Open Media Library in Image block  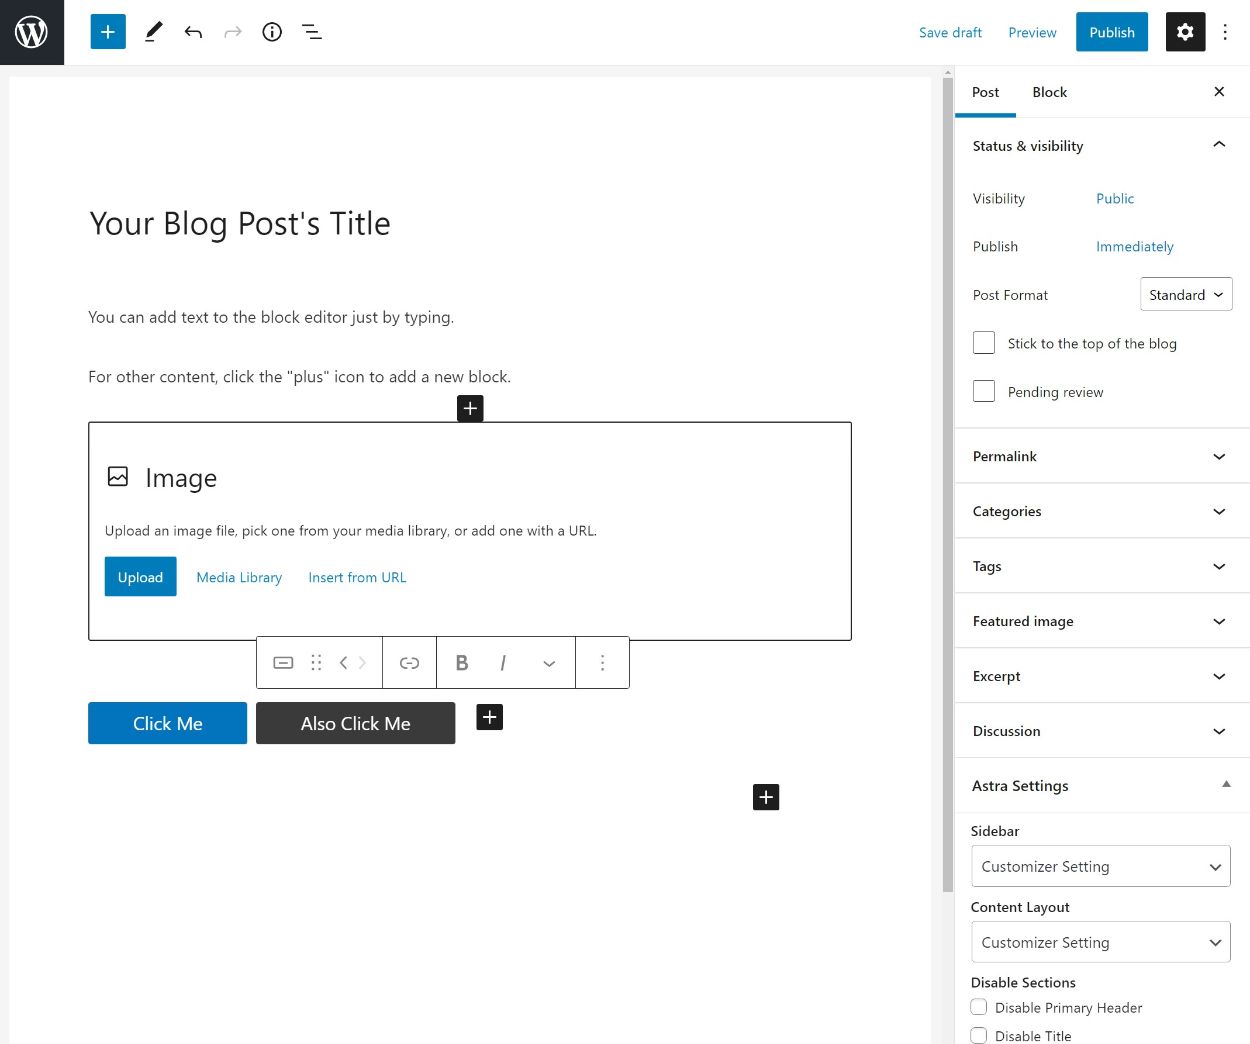pyautogui.click(x=239, y=577)
